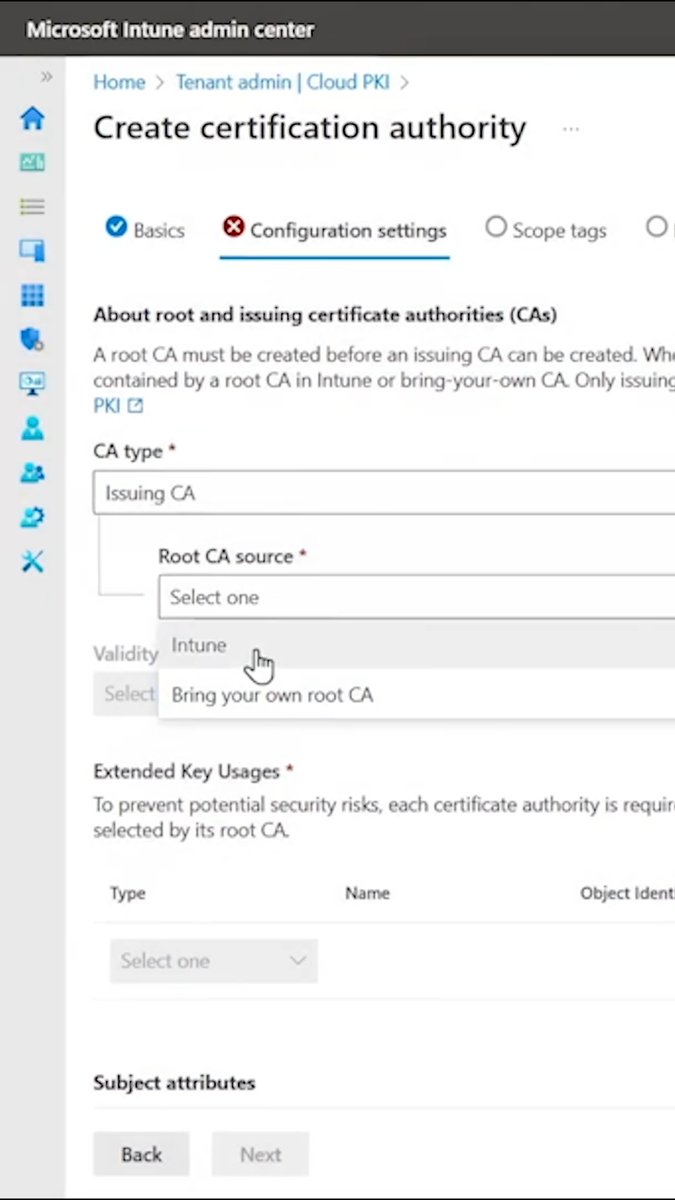
Task: Click the Subject attributes heading
Action: tap(174, 1082)
